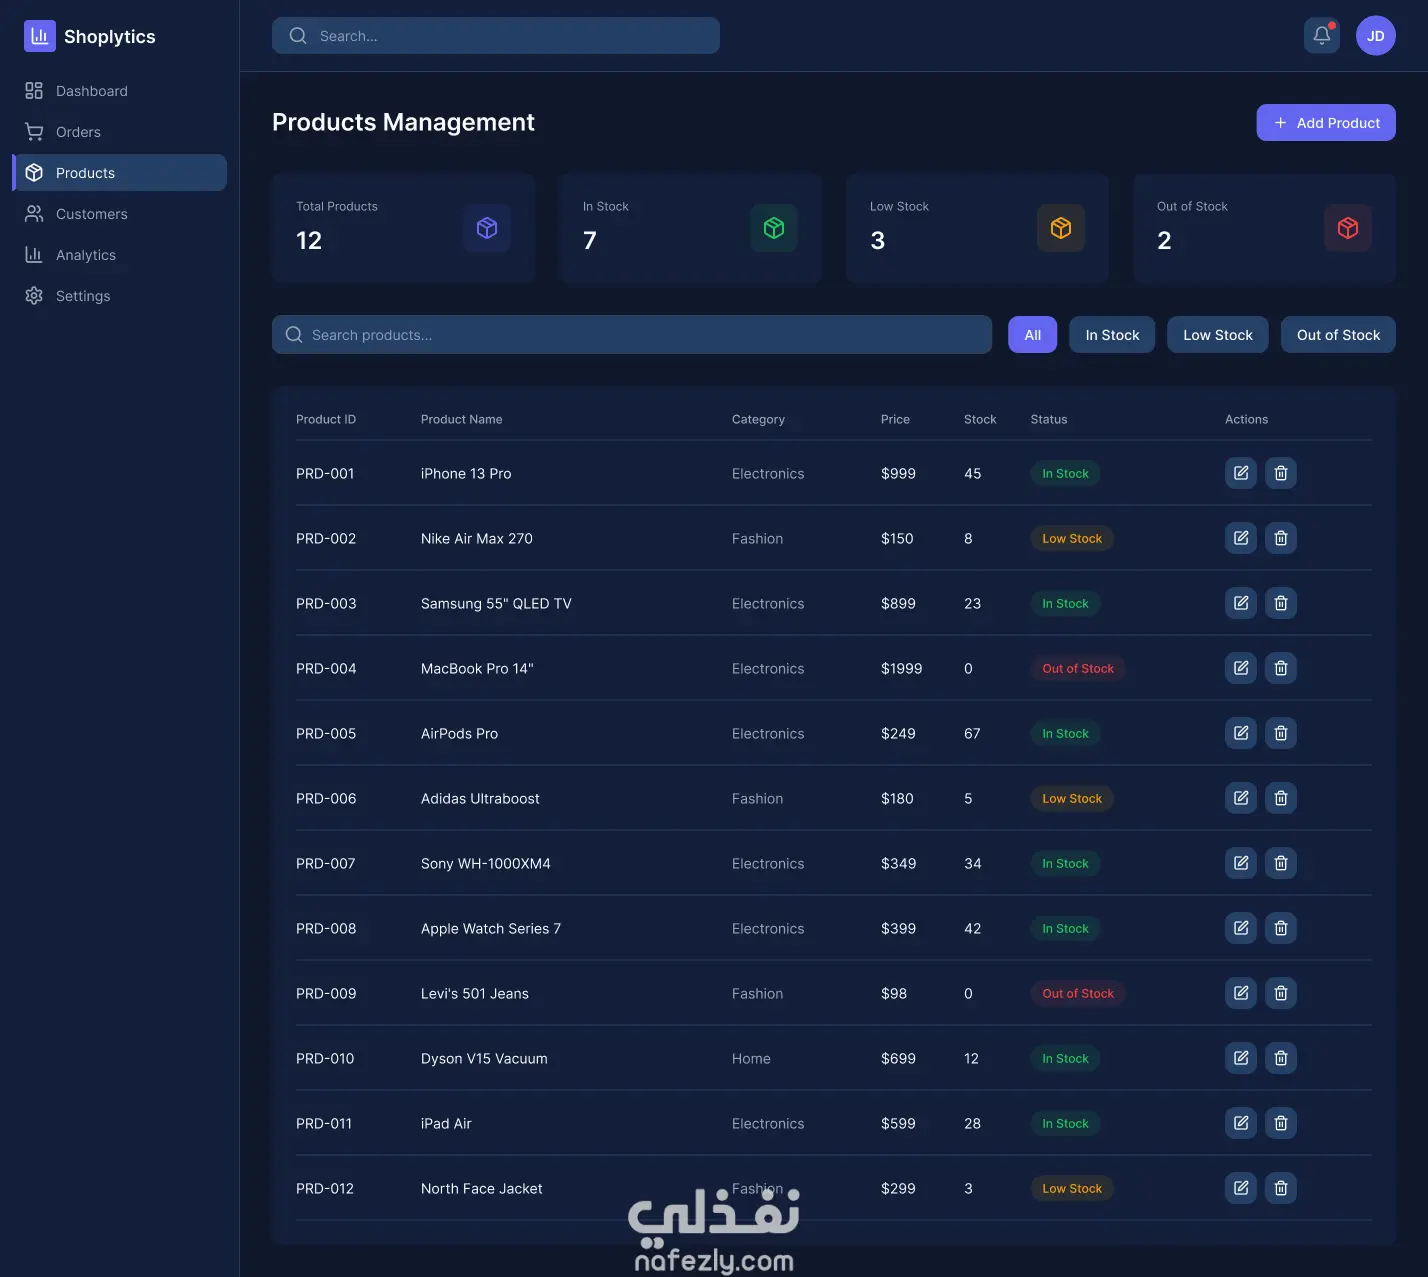The height and width of the screenshot is (1277, 1428).
Task: Delete the Adidas Ultraboost product
Action: tap(1281, 798)
